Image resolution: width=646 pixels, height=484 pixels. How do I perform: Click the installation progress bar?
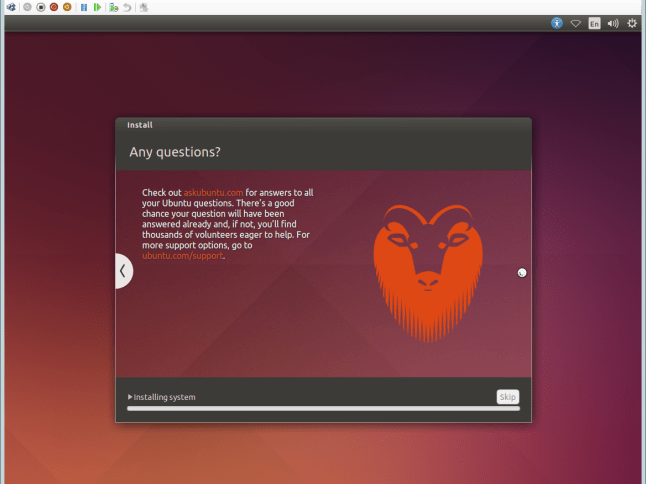tap(323, 409)
